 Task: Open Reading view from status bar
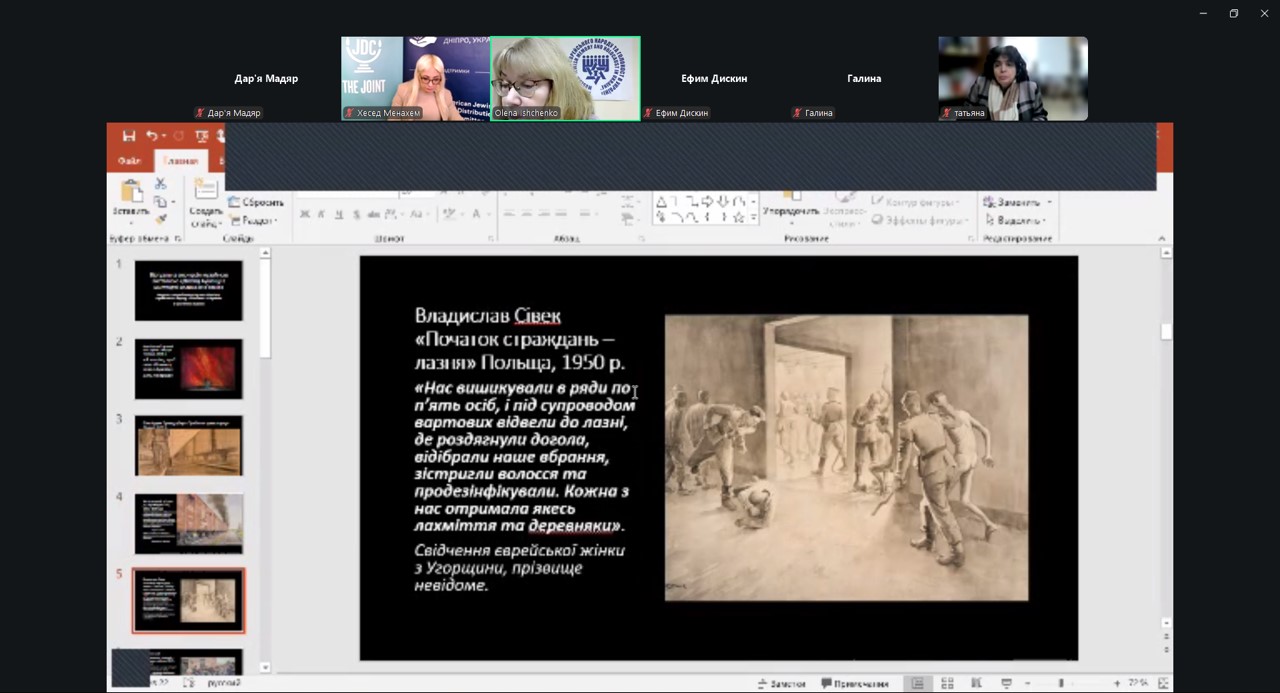point(976,683)
